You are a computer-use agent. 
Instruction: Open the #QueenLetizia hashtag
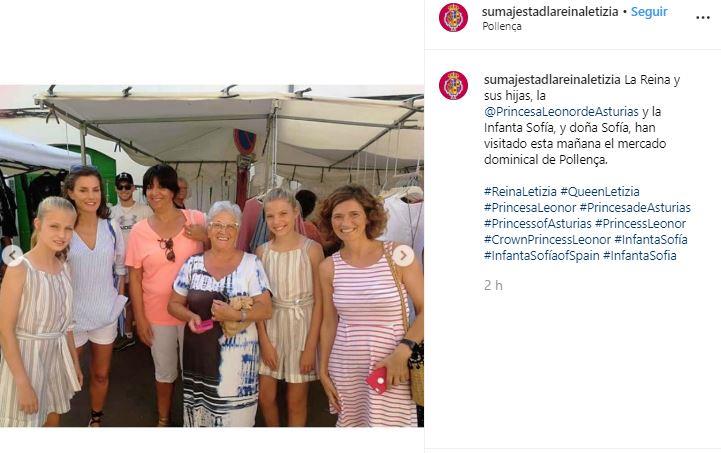[x=600, y=191]
